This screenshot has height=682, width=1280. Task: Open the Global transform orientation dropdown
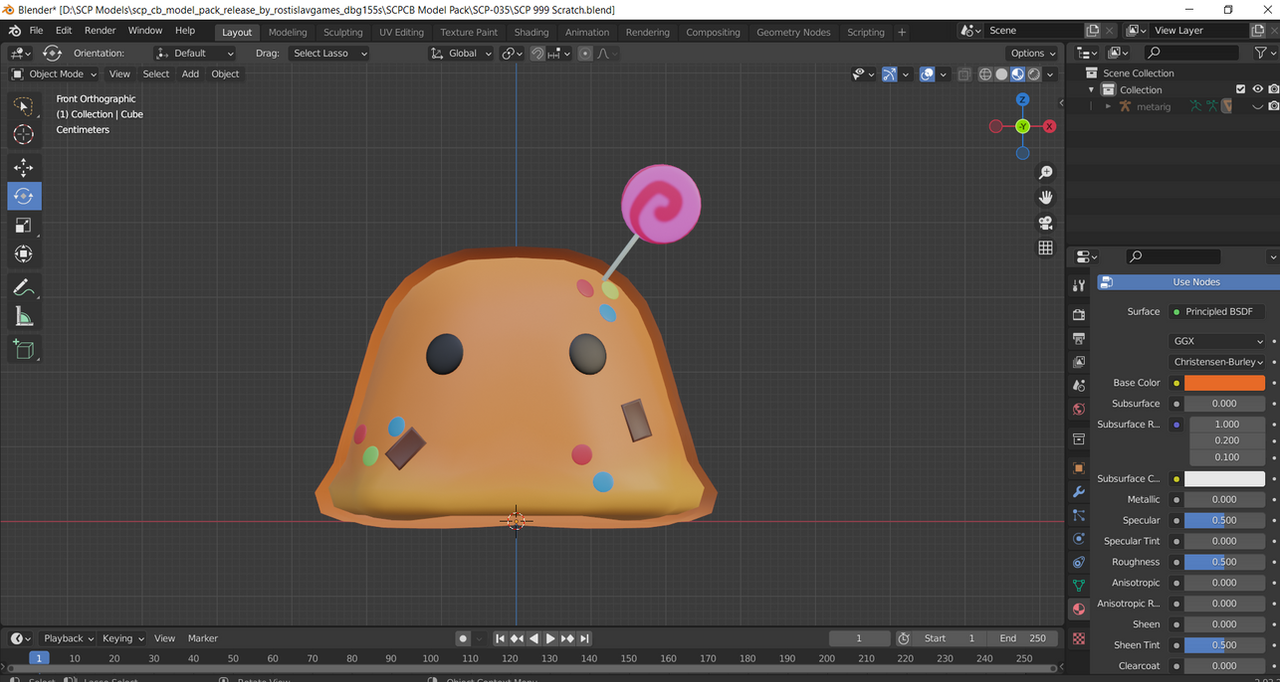[x=461, y=53]
